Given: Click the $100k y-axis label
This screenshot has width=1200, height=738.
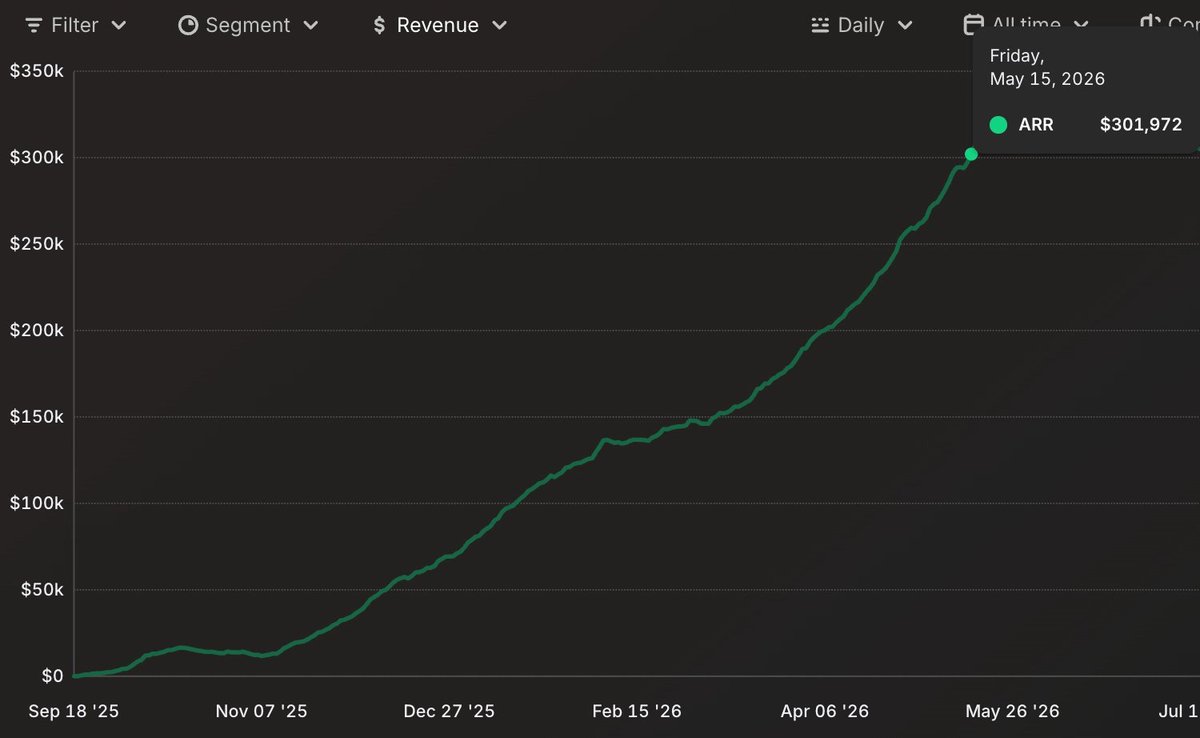Looking at the screenshot, I should [x=37, y=503].
